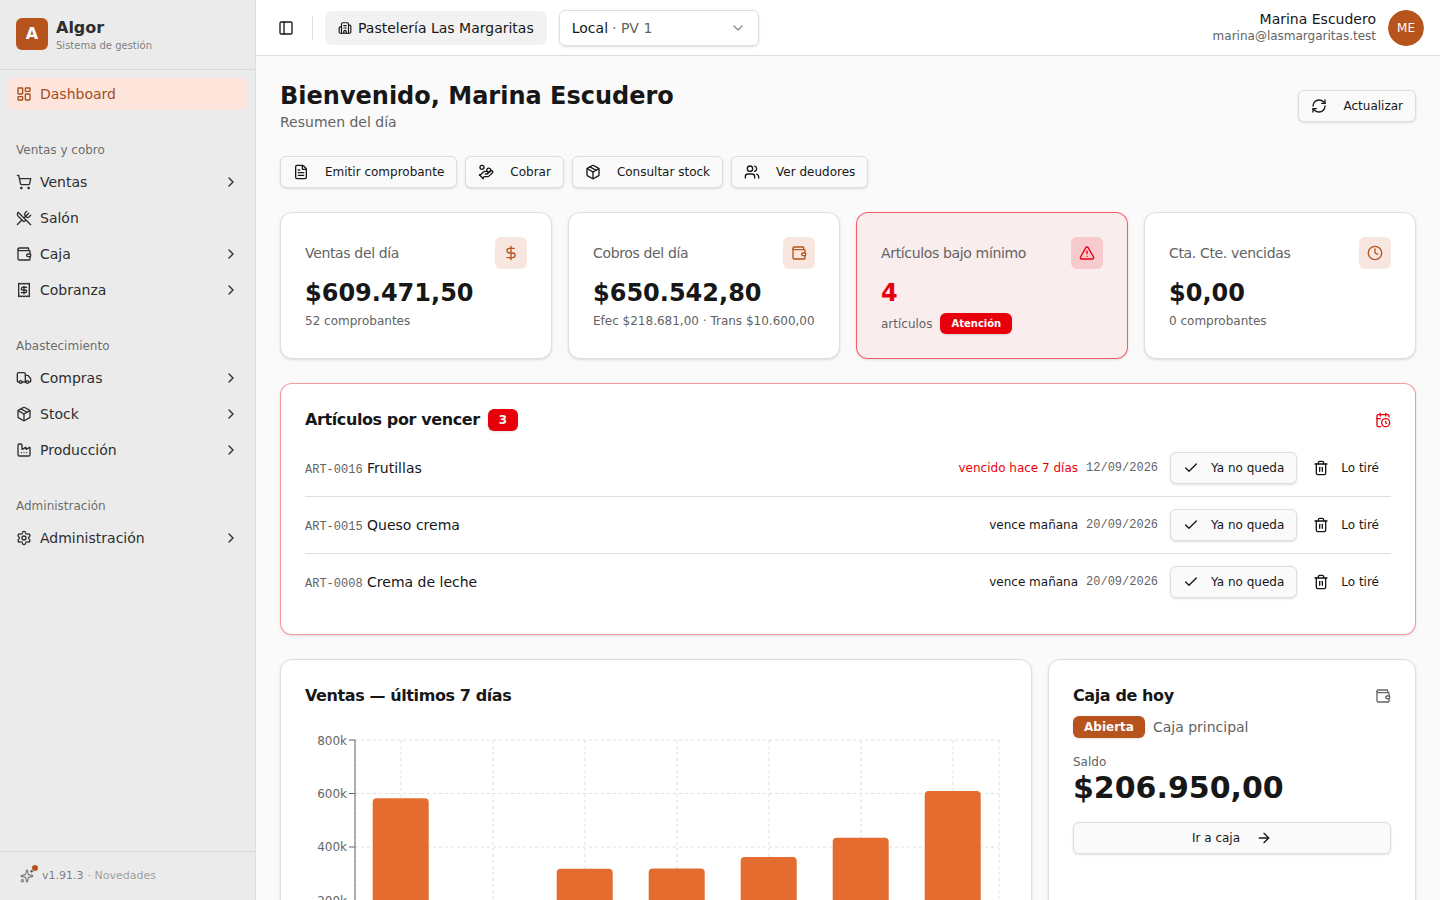Click the dollar icon on Ventas del día
Image resolution: width=1440 pixels, height=900 pixels.
[511, 253]
